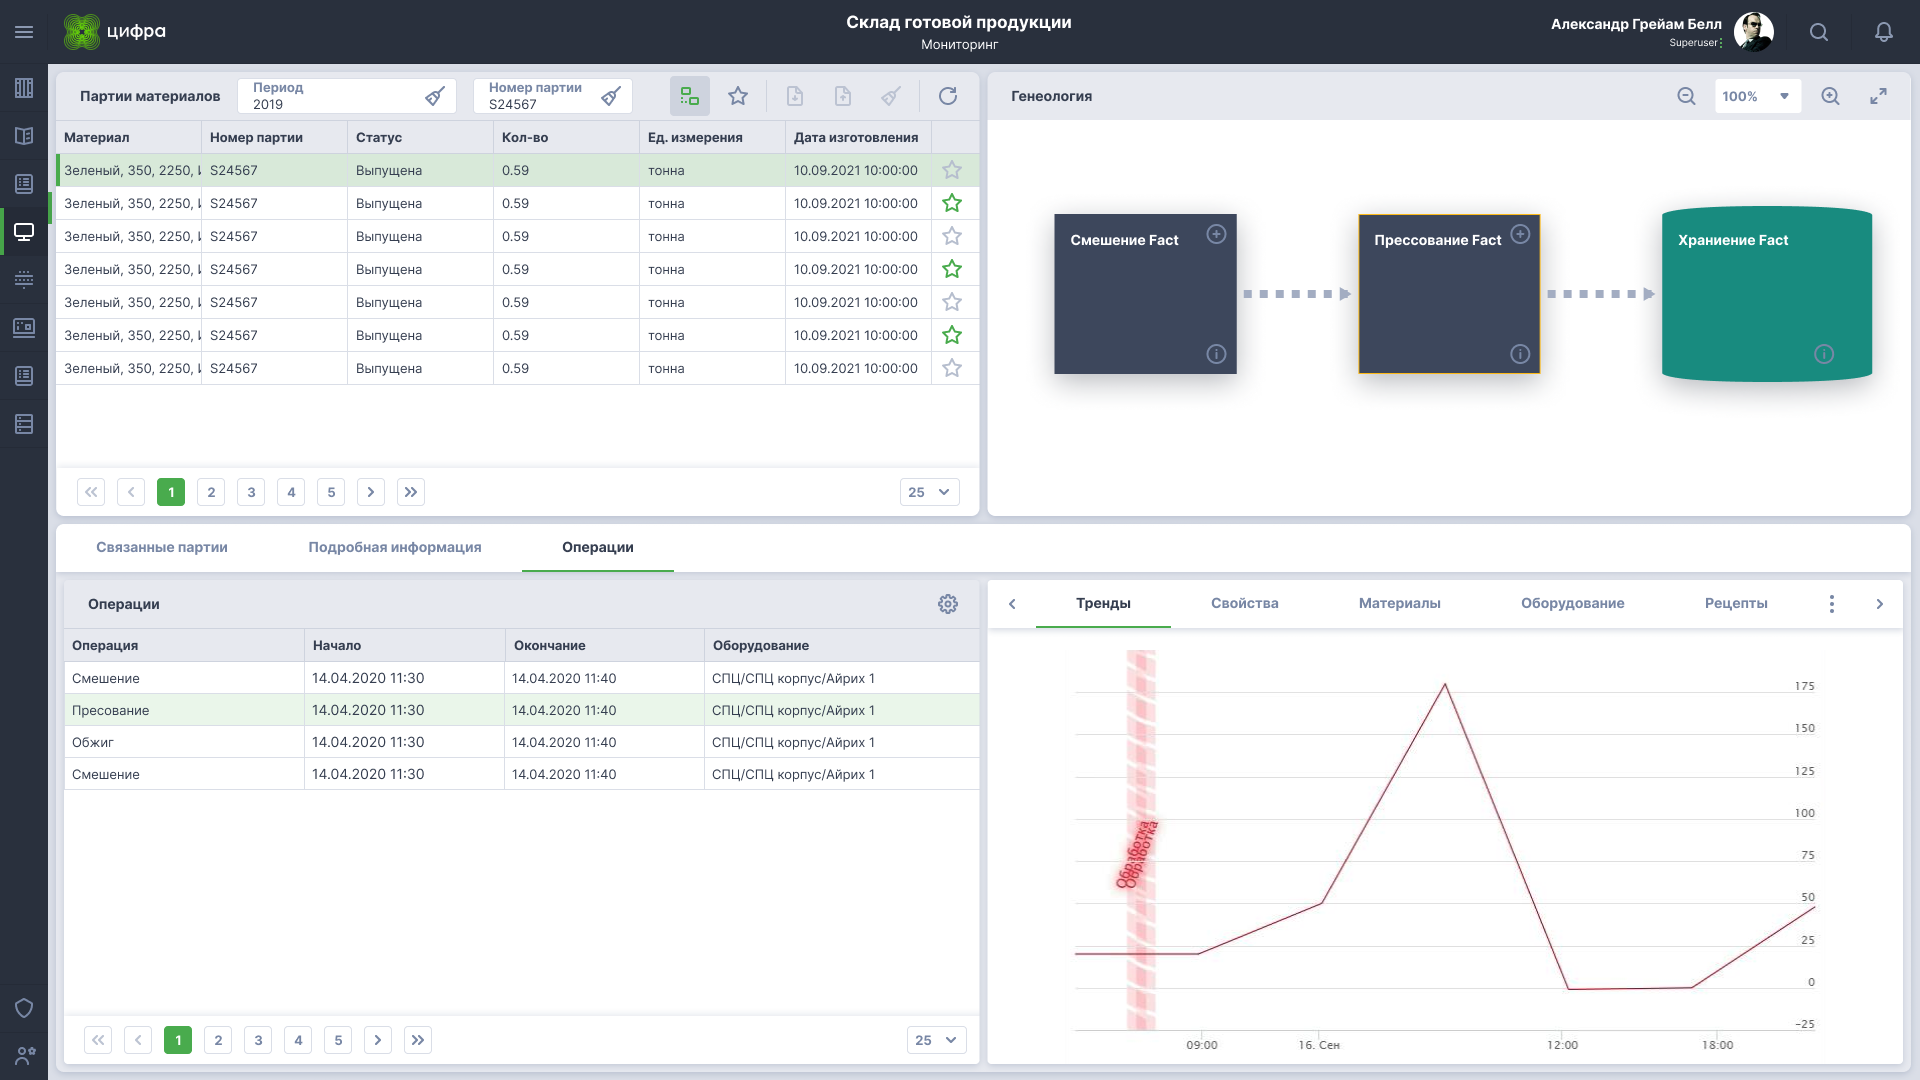
Task: Click the user avatar photo
Action: click(x=1754, y=32)
